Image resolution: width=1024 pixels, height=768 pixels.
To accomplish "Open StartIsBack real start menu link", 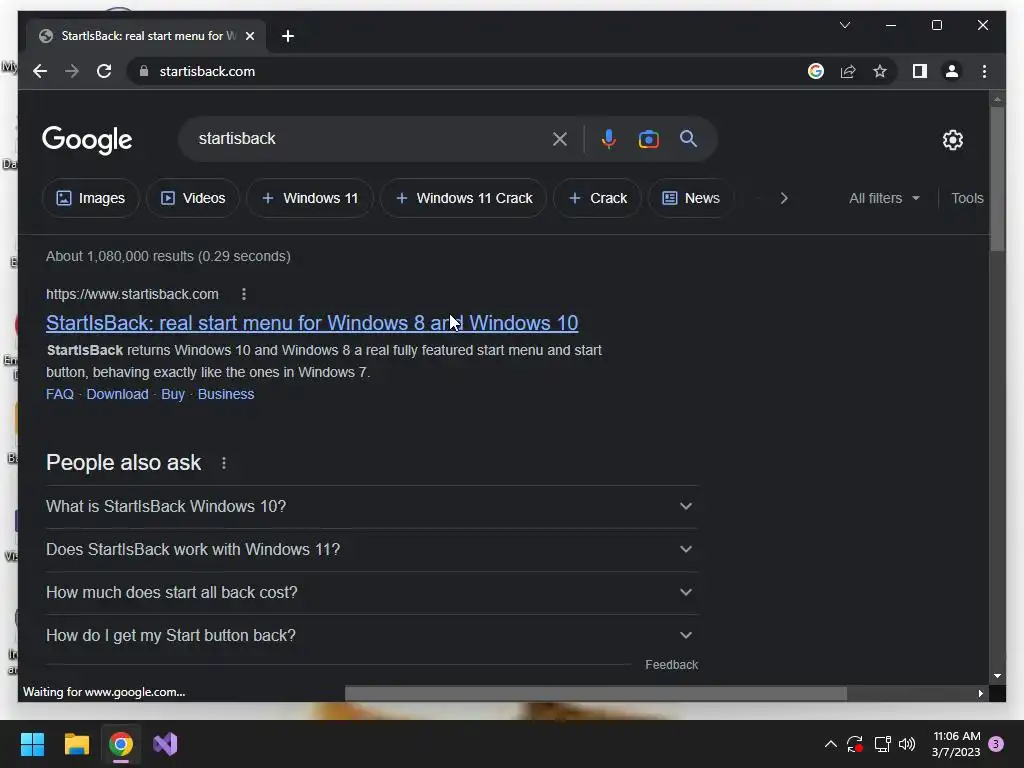I will (312, 323).
